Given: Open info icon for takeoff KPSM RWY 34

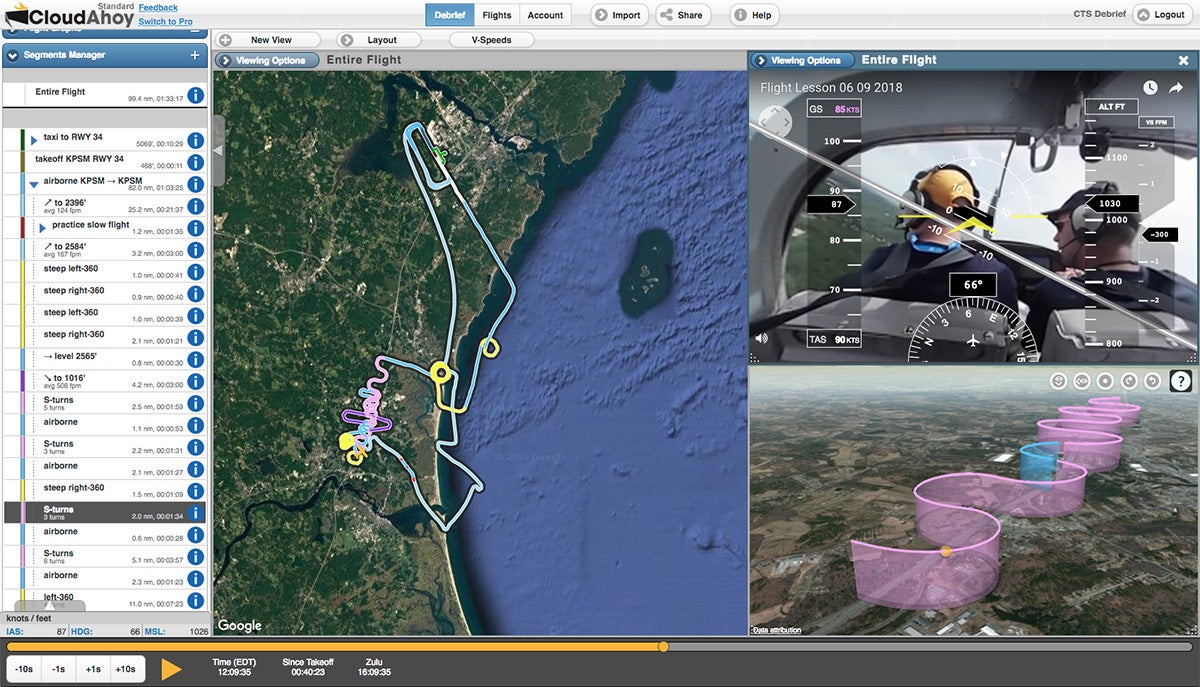Looking at the screenshot, I should [196, 162].
